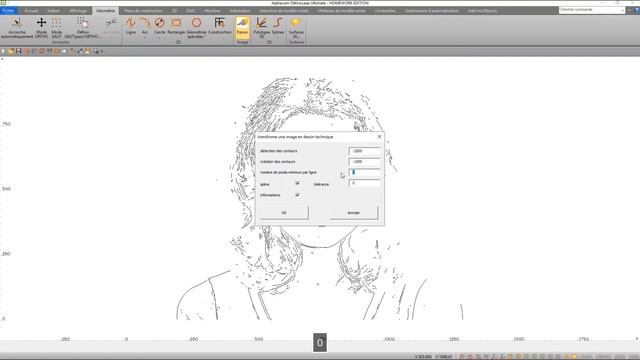
Task: Switch to the Accueil ribbon tab
Action: [31, 11]
